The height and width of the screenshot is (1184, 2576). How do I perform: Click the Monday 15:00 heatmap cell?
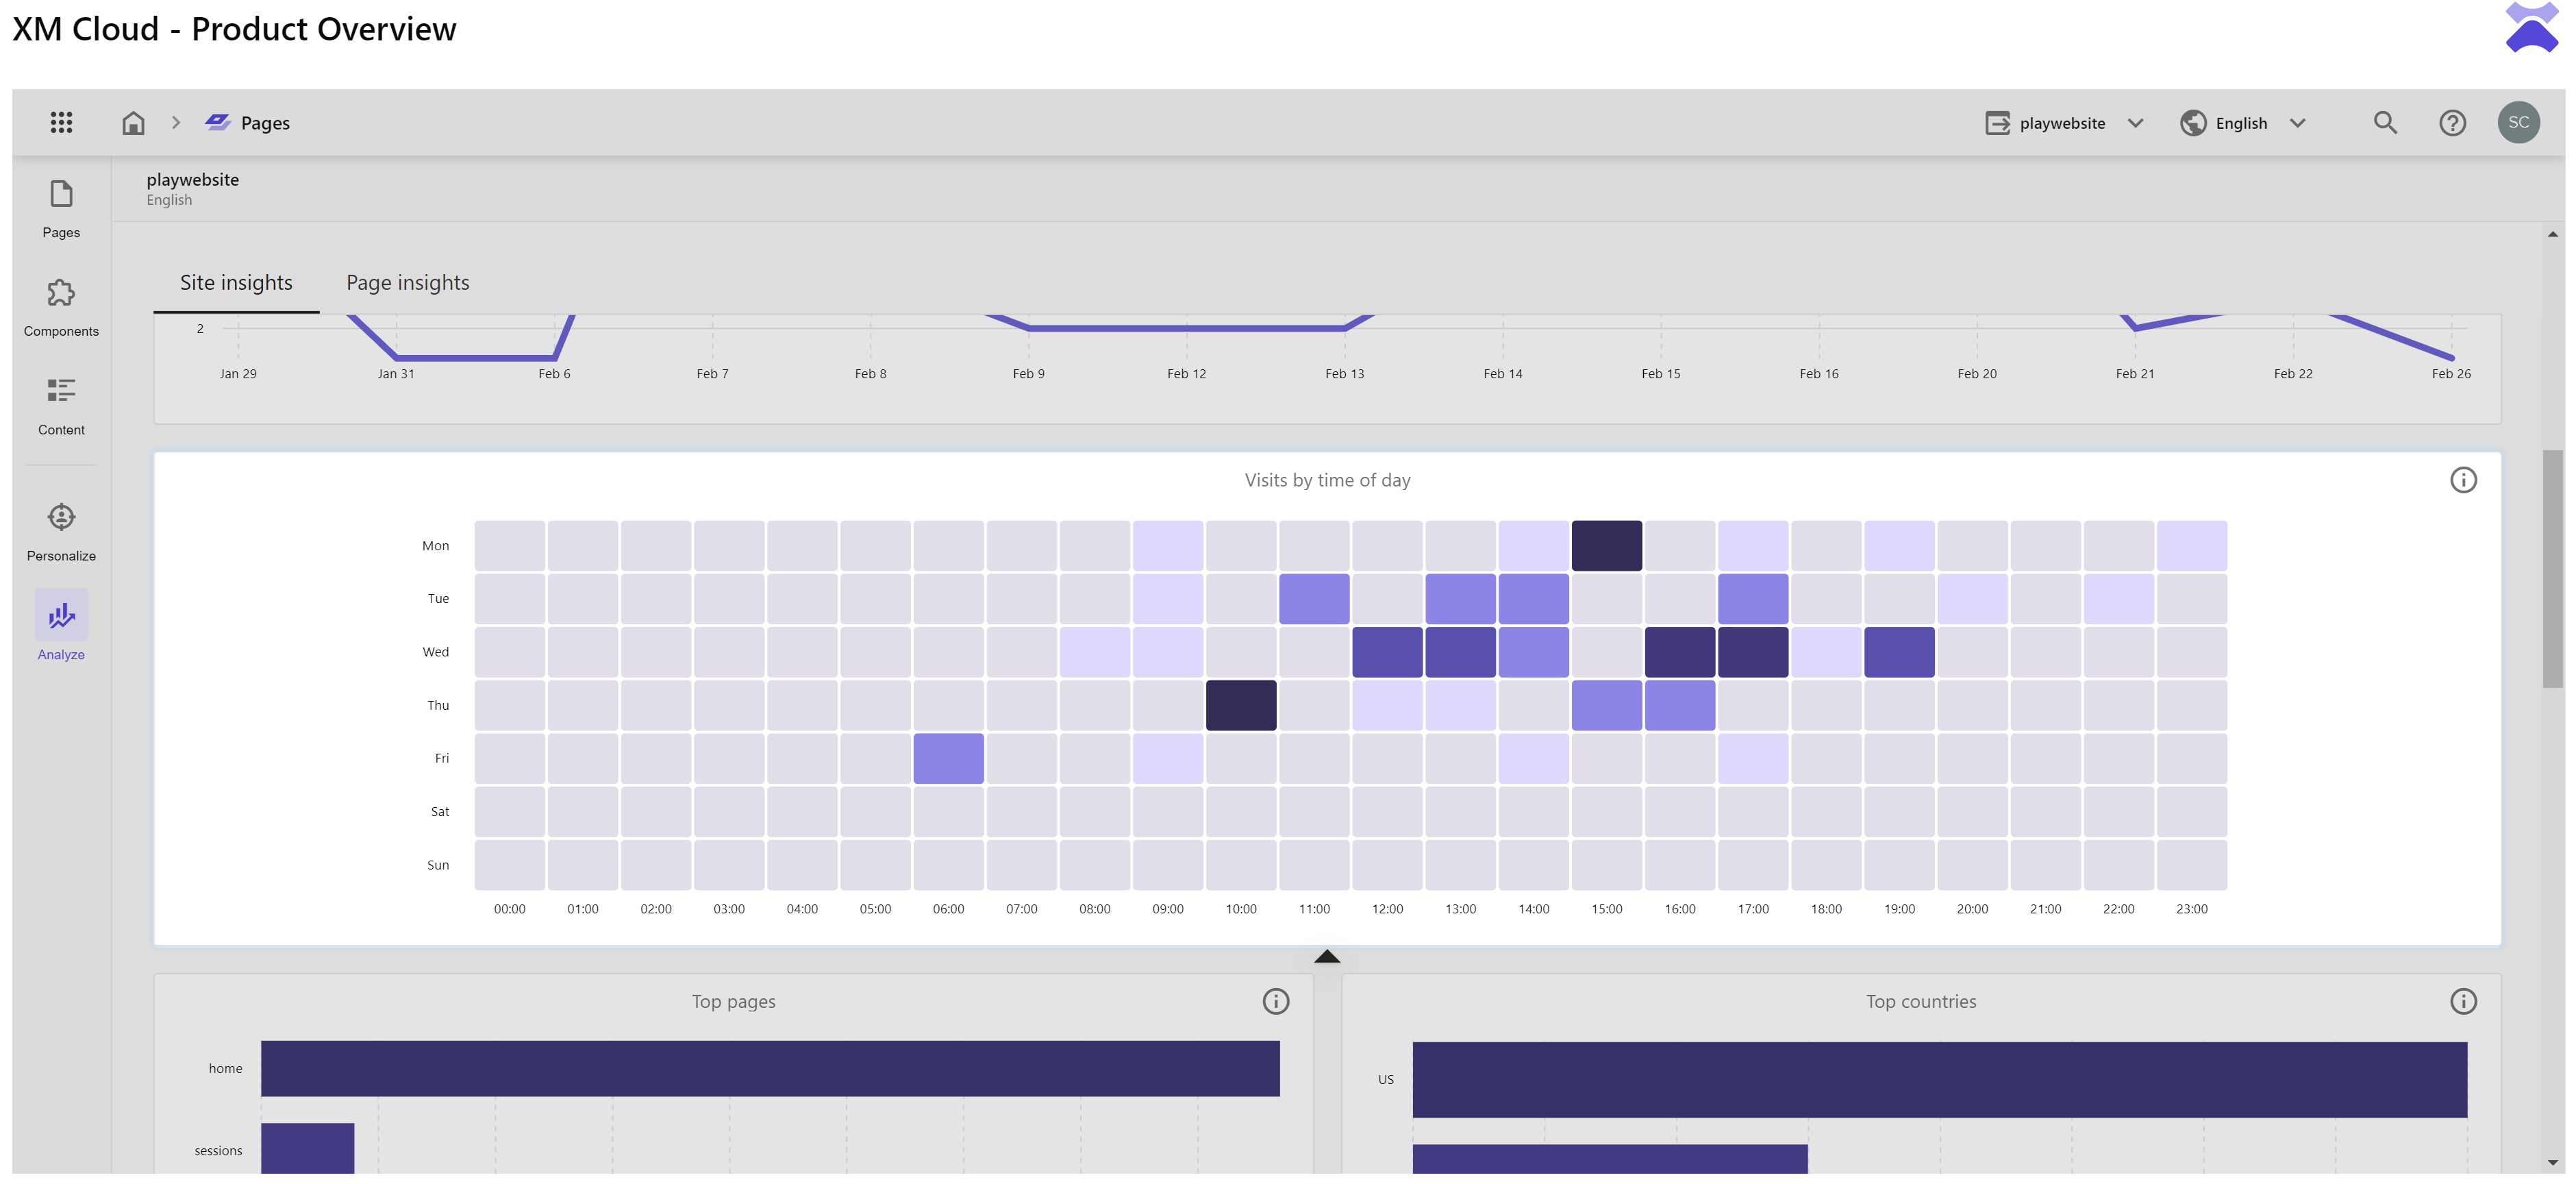point(1606,545)
